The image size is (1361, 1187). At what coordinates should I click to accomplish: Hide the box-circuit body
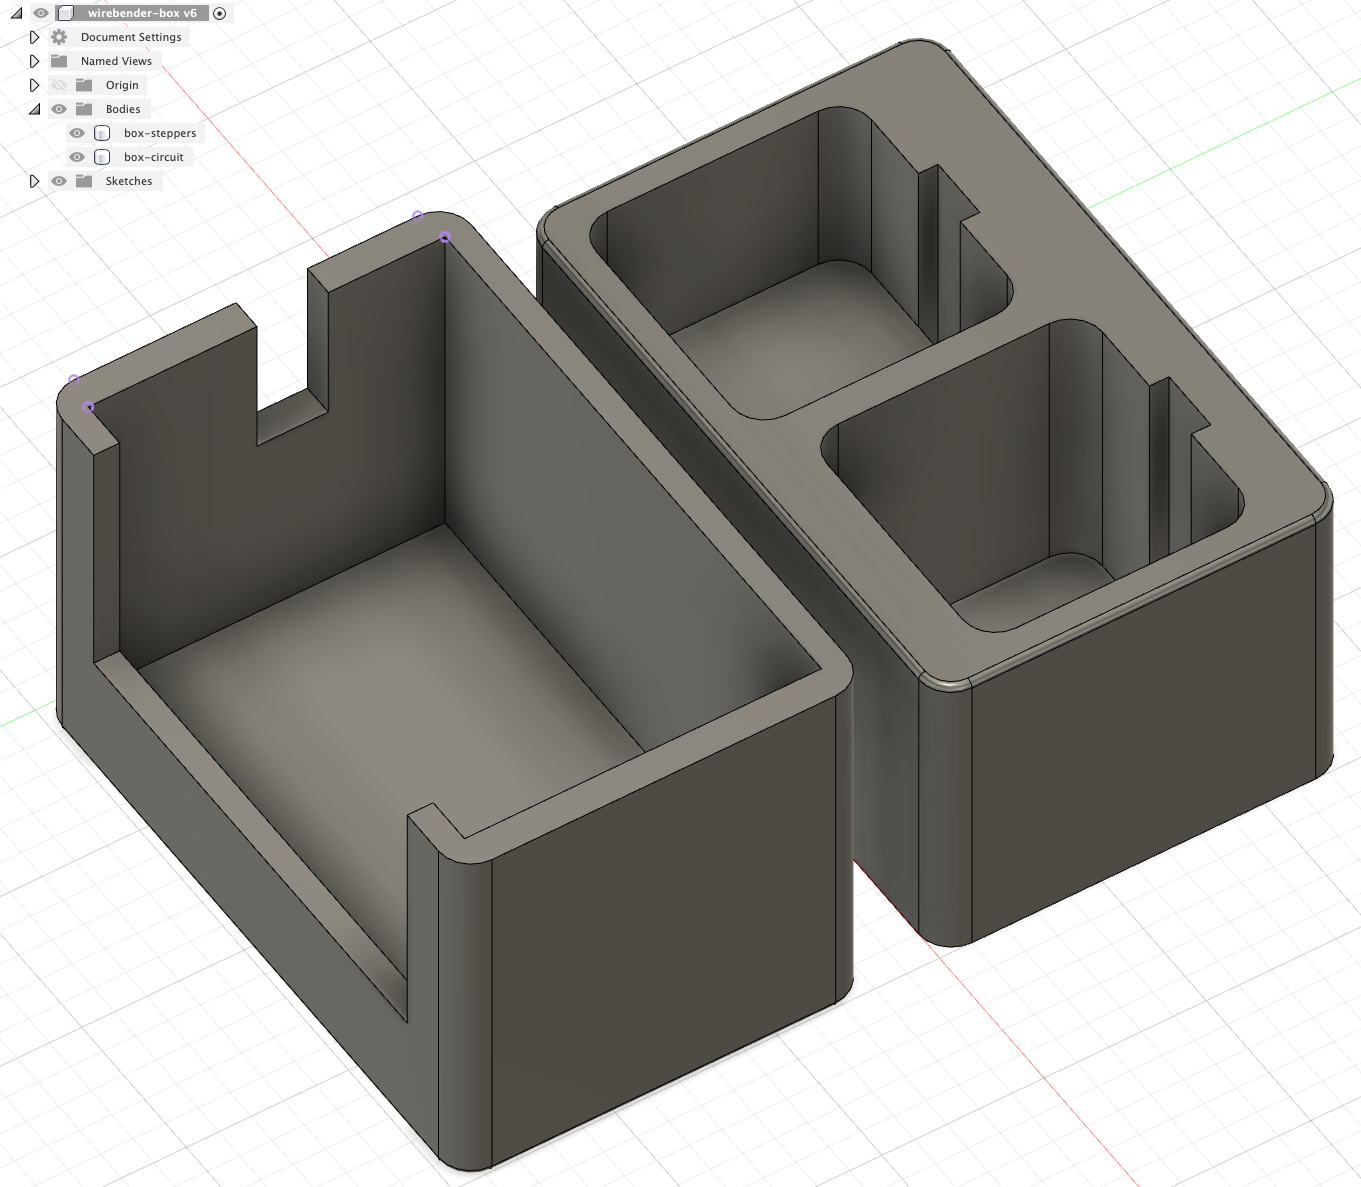[x=77, y=157]
